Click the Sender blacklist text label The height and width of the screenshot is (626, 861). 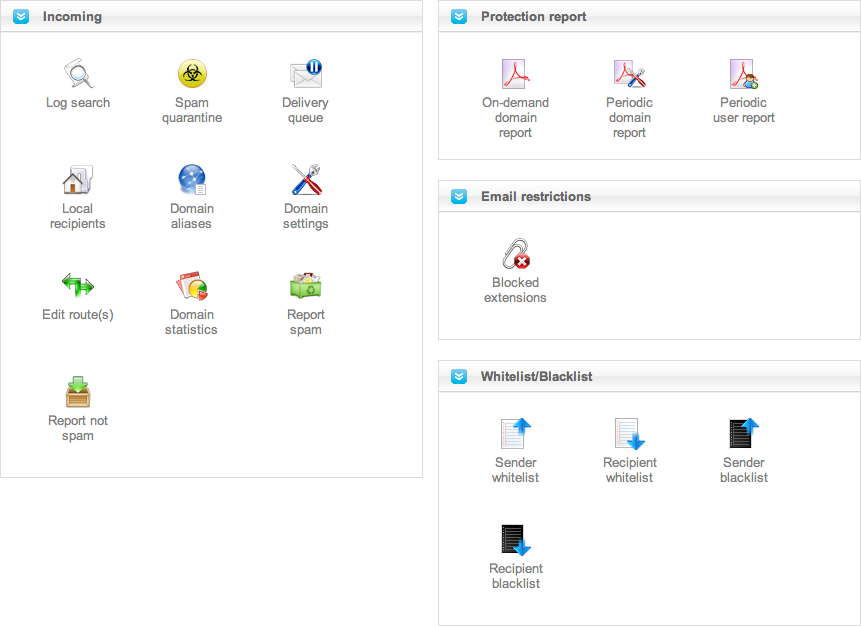click(744, 470)
